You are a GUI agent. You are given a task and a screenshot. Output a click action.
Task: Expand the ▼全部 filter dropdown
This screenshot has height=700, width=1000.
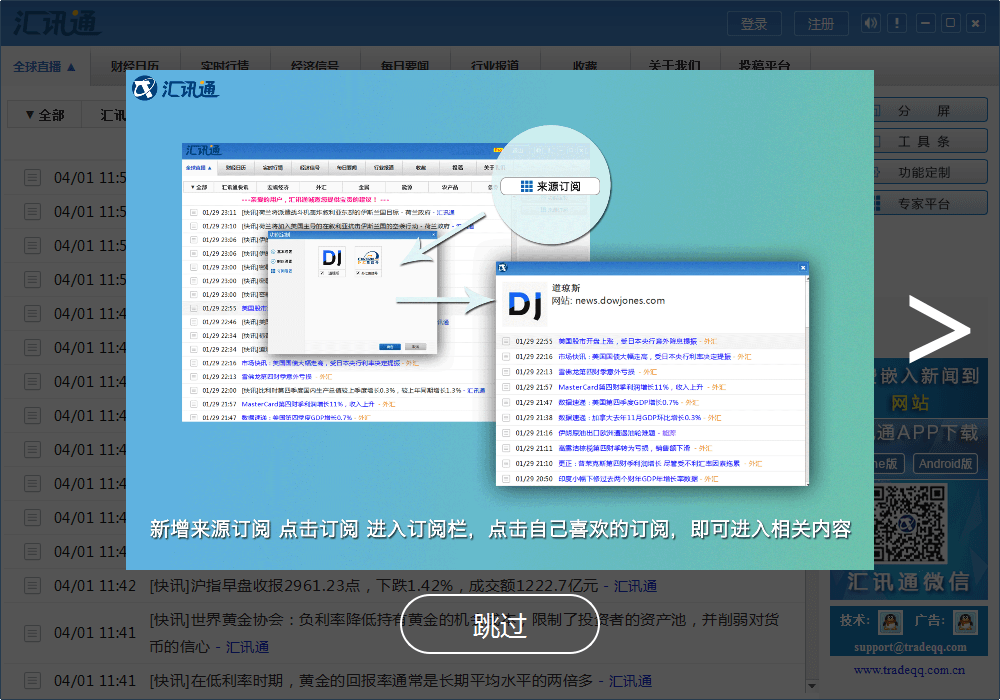(x=45, y=115)
